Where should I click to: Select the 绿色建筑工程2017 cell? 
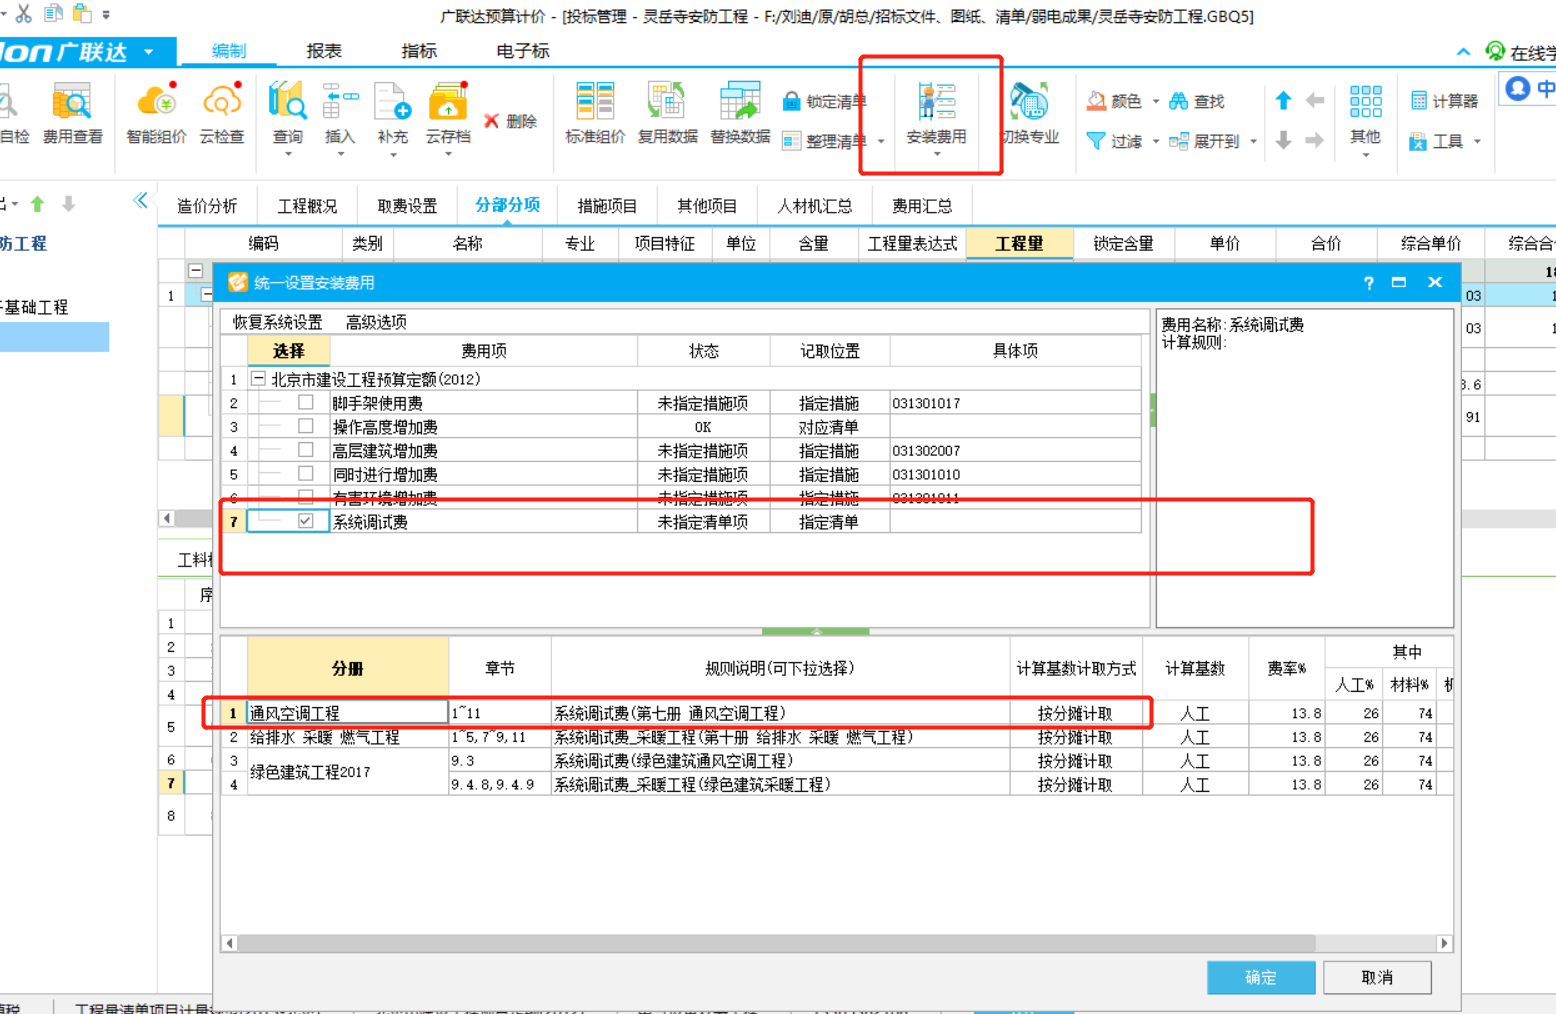click(x=347, y=772)
